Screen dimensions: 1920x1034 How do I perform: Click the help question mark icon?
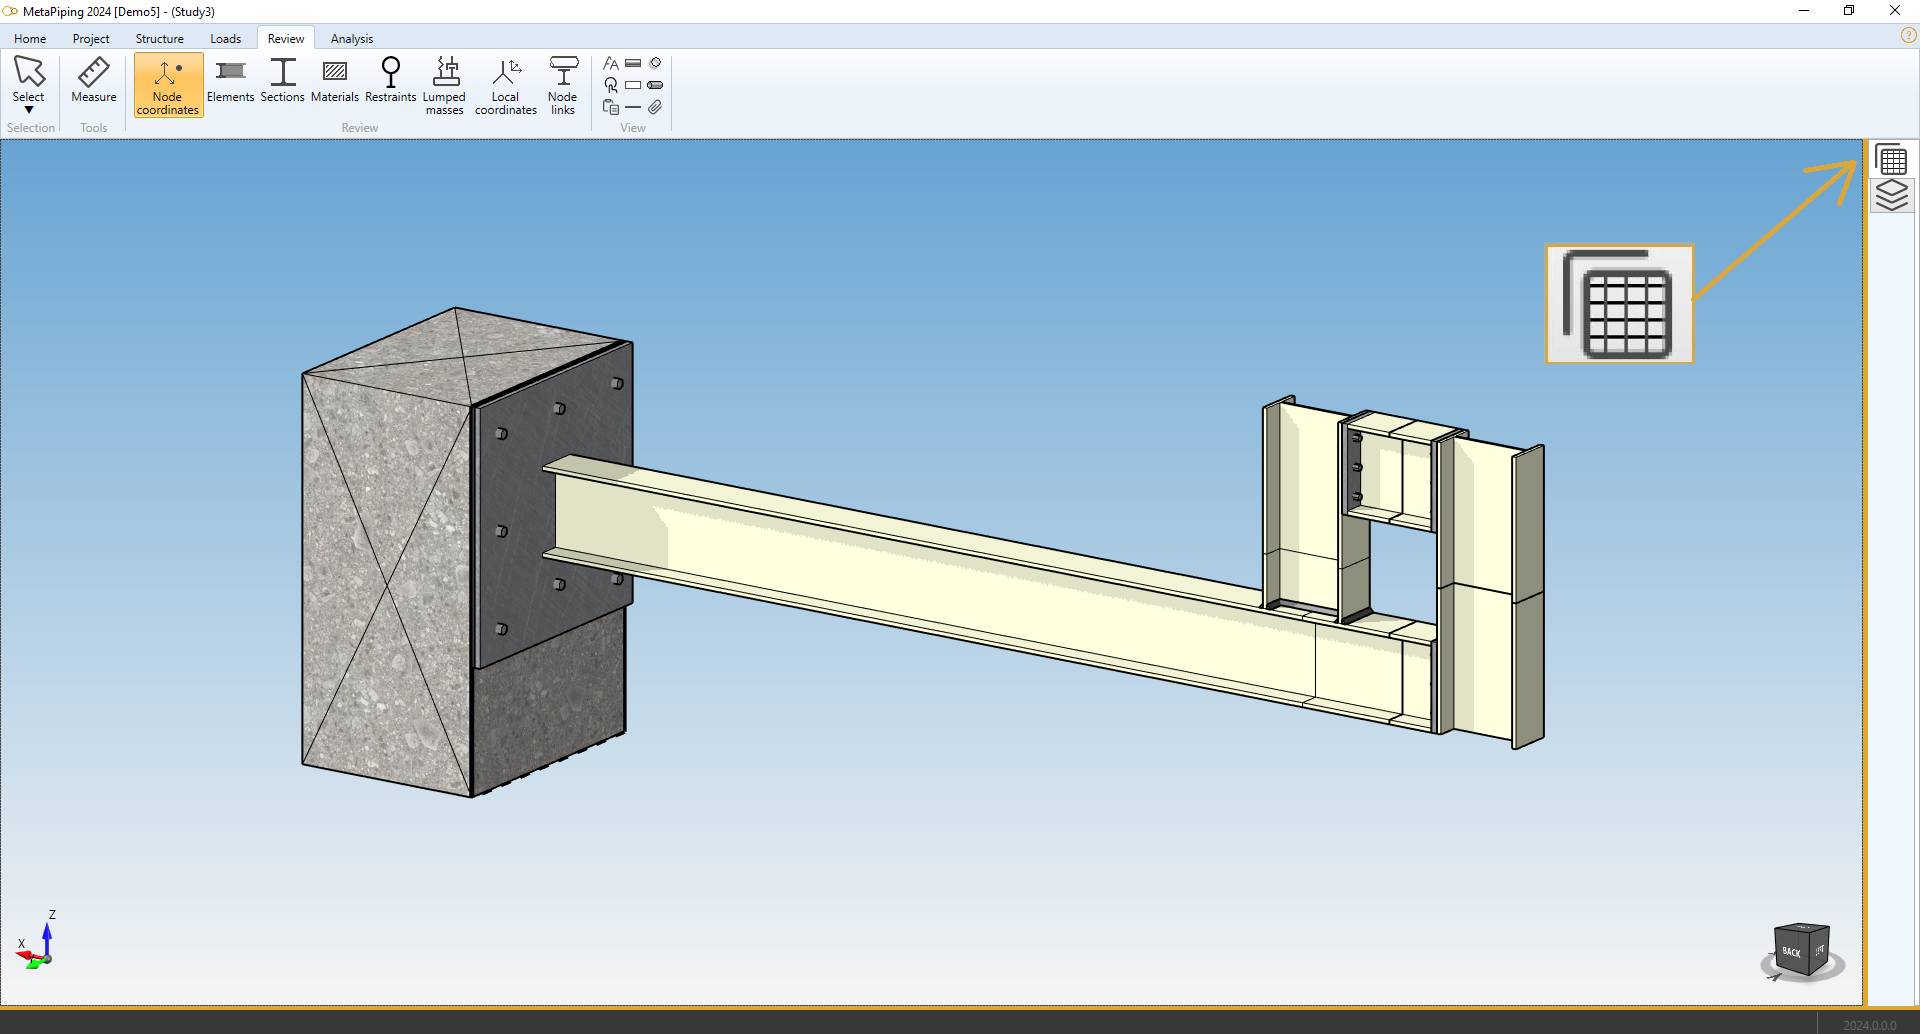[1908, 35]
